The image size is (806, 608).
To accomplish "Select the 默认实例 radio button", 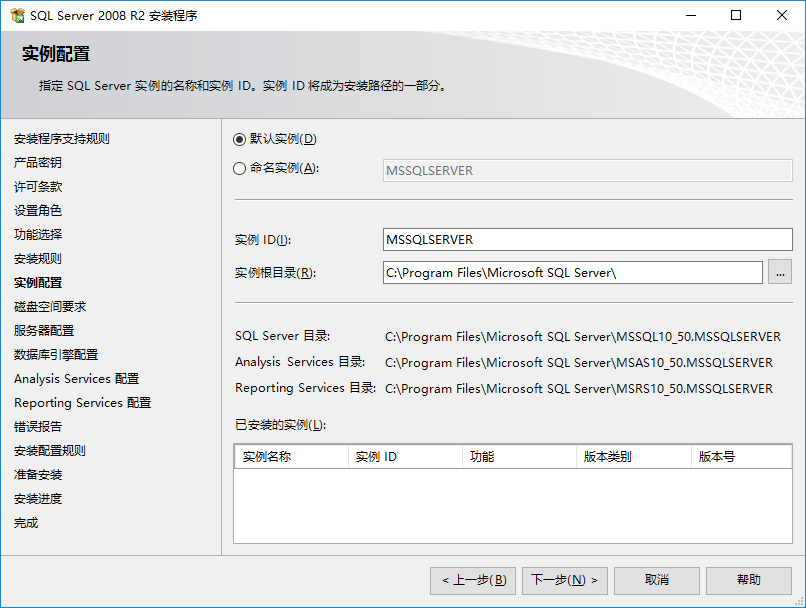I will pyautogui.click(x=239, y=139).
